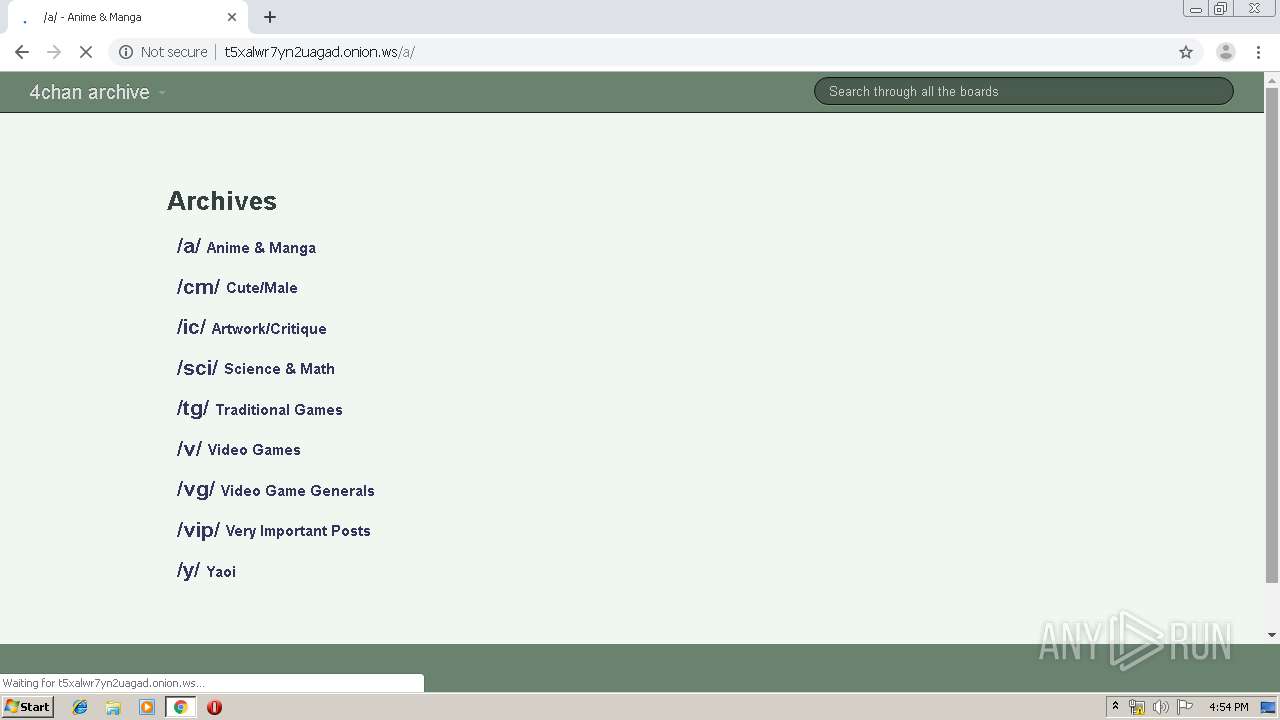Open the /a/ Anime & Manga archive
This screenshot has height=720, width=1280.
(246, 246)
